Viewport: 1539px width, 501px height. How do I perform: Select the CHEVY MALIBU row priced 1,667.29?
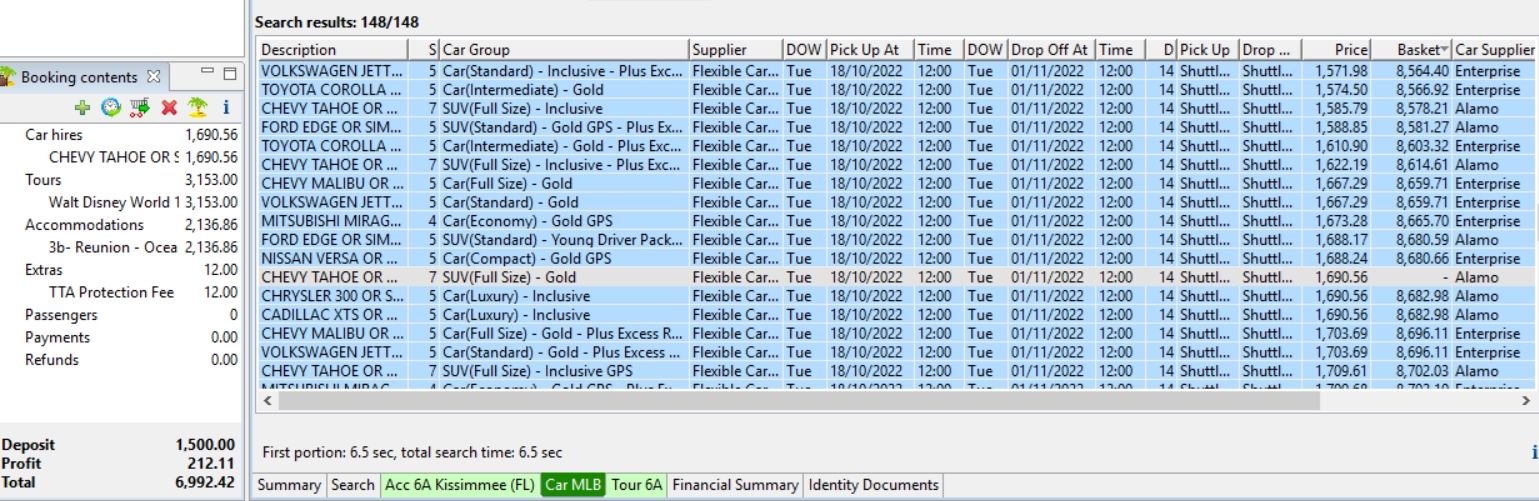click(x=897, y=183)
